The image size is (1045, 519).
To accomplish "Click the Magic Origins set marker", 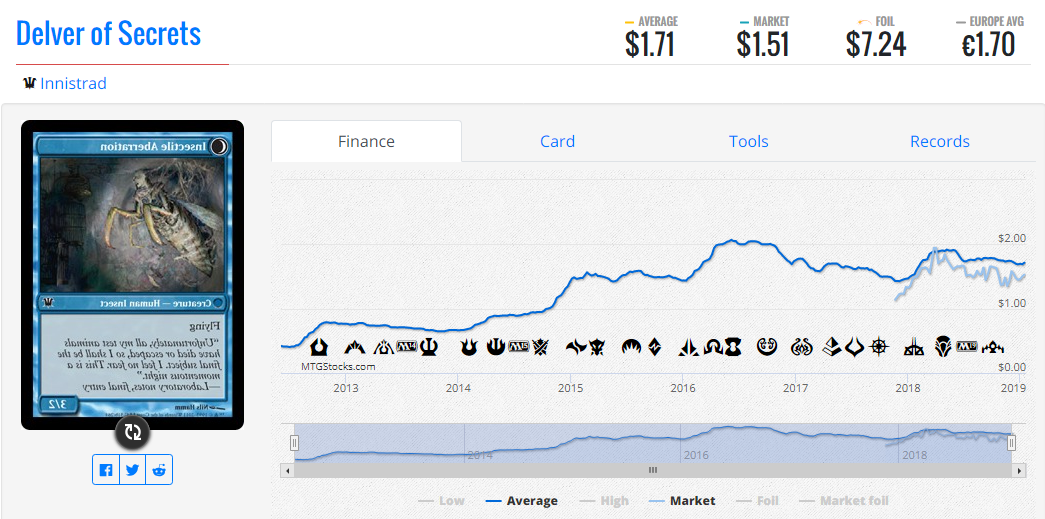I will pos(632,346).
